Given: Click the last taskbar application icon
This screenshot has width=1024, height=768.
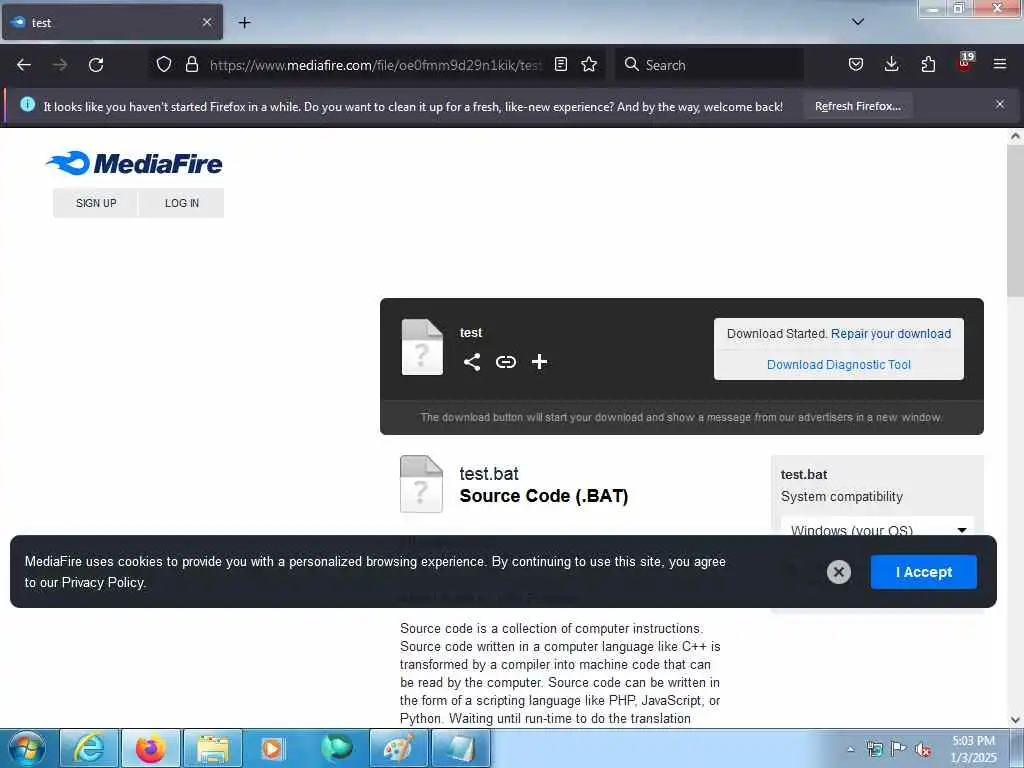Looking at the screenshot, I should [460, 748].
